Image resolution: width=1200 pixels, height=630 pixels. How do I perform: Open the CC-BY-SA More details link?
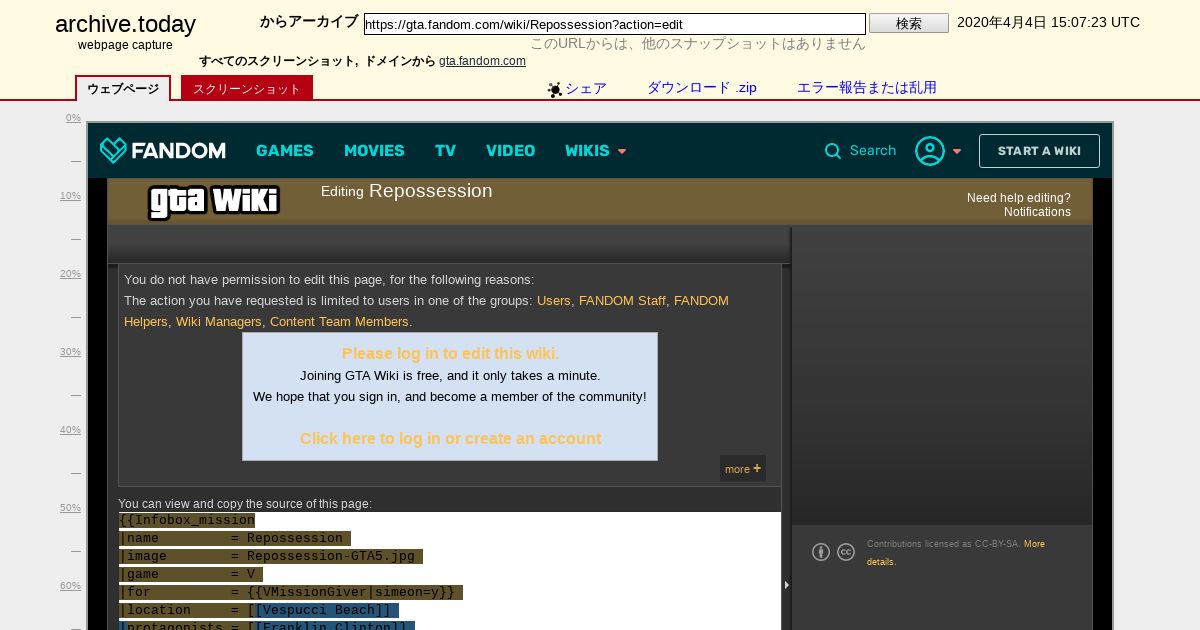[956, 553]
